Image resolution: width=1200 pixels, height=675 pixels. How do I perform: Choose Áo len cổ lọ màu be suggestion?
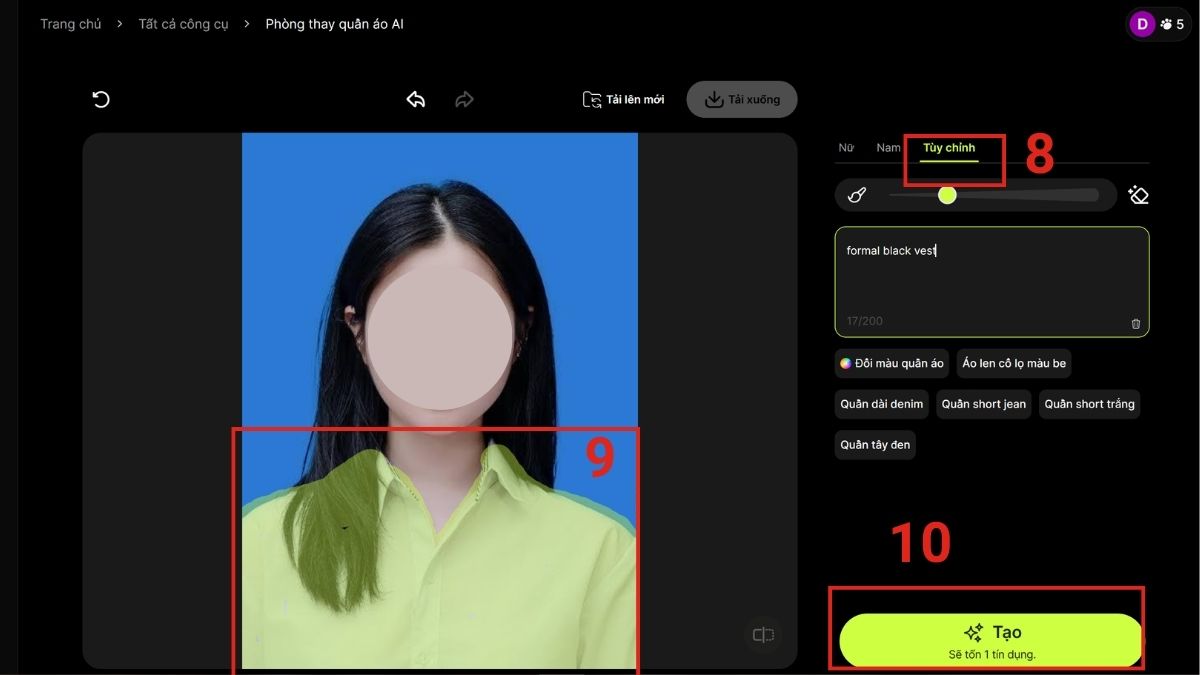point(1014,364)
